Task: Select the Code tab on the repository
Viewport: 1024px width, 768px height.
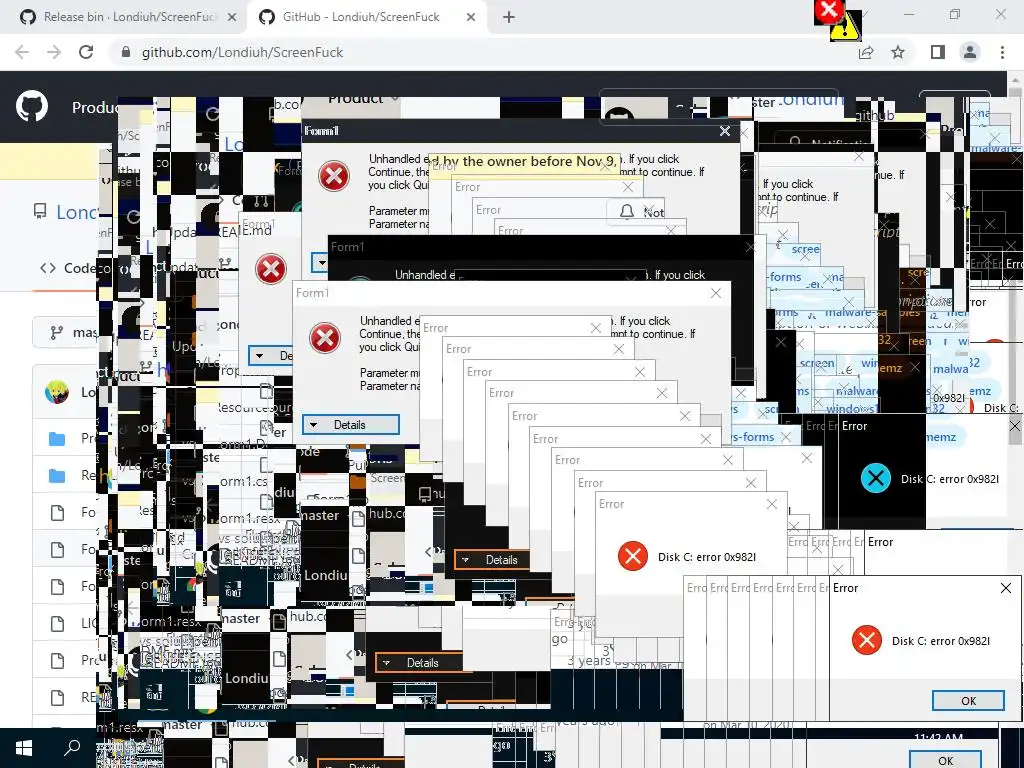Action: (x=69, y=268)
